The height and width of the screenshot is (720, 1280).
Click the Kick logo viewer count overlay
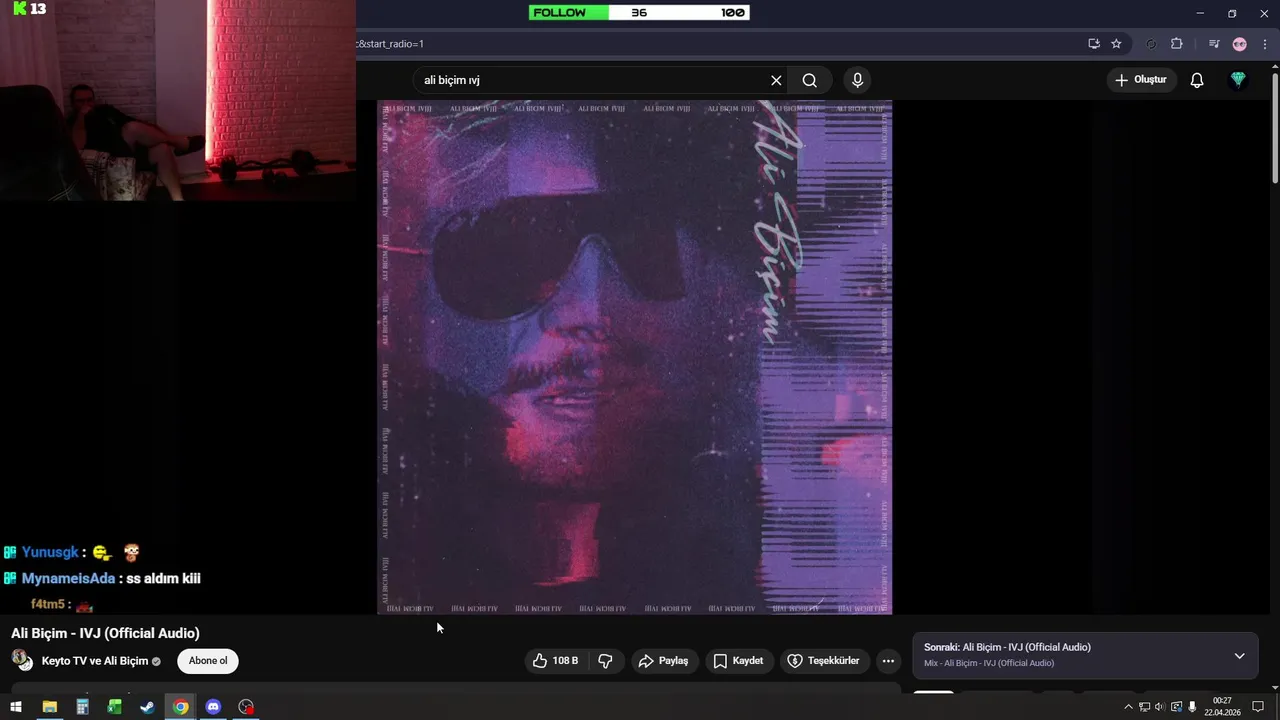30,9
